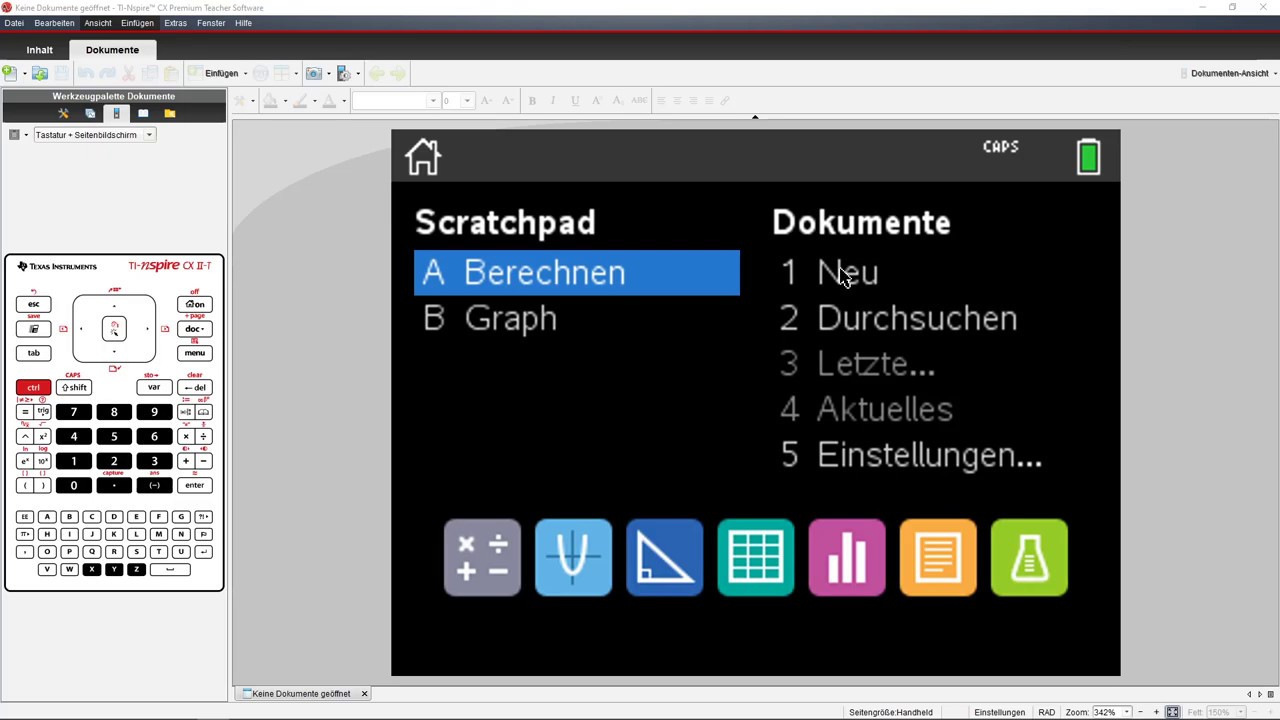Click the shift key on the keypad

pyautogui.click(x=73, y=388)
